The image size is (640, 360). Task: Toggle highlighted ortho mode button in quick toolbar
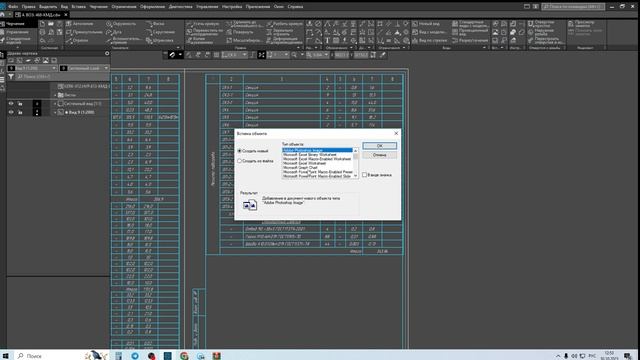pos(262,55)
